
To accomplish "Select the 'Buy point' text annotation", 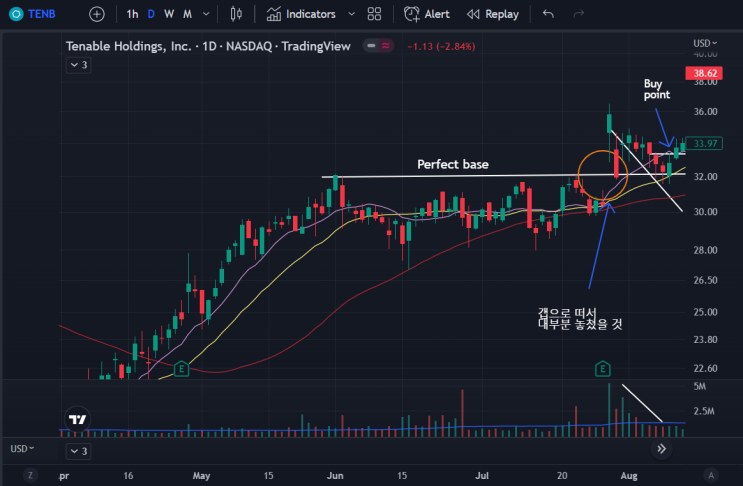I will coord(656,89).
